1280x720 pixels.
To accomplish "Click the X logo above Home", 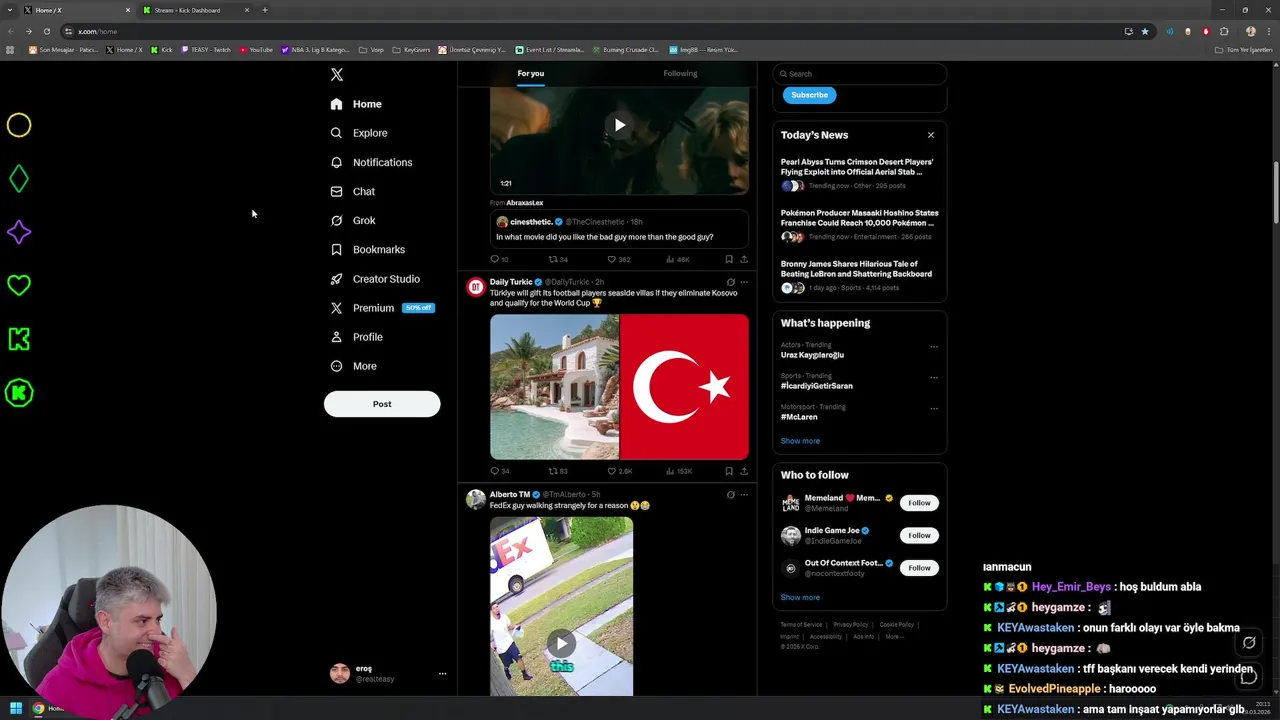I will (337, 75).
